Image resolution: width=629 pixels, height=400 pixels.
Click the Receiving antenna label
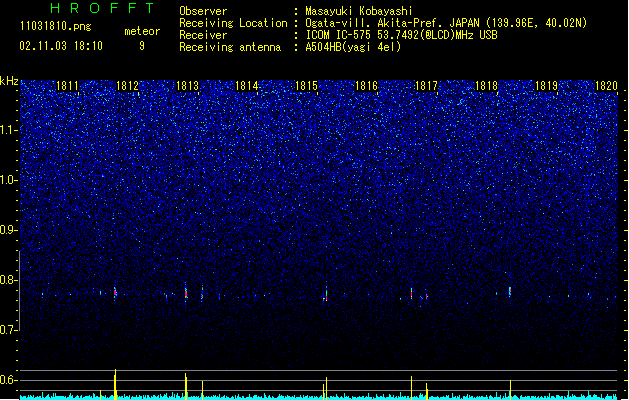click(x=230, y=47)
